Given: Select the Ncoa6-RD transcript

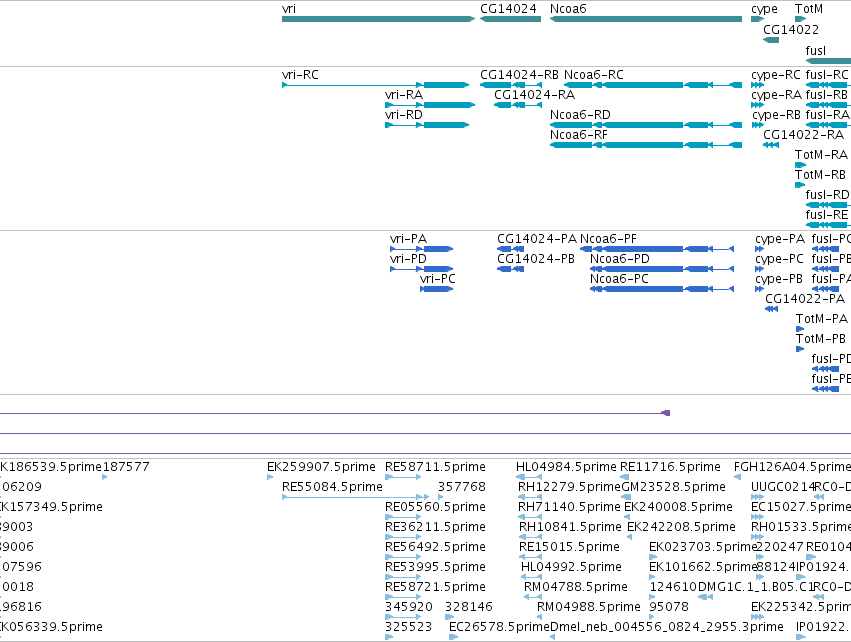Looking at the screenshot, I should [x=646, y=125].
